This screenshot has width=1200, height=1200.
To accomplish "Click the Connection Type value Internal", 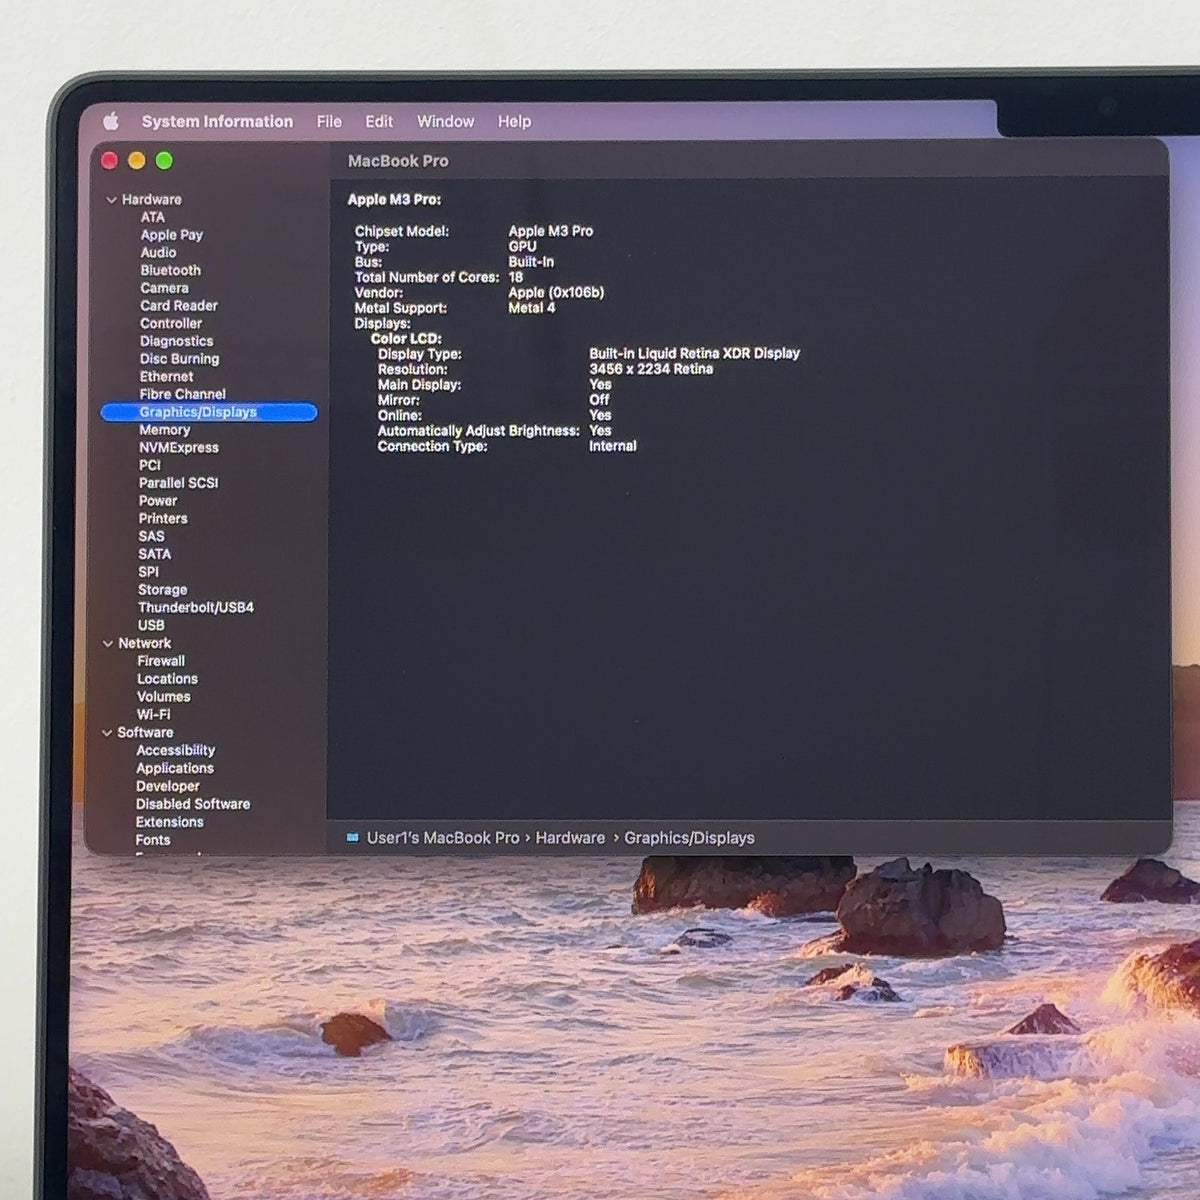I will pos(612,446).
